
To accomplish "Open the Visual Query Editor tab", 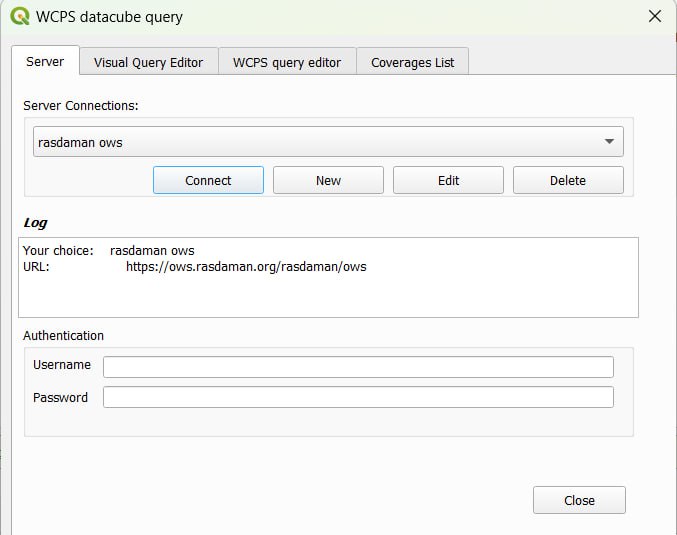I will pos(148,62).
